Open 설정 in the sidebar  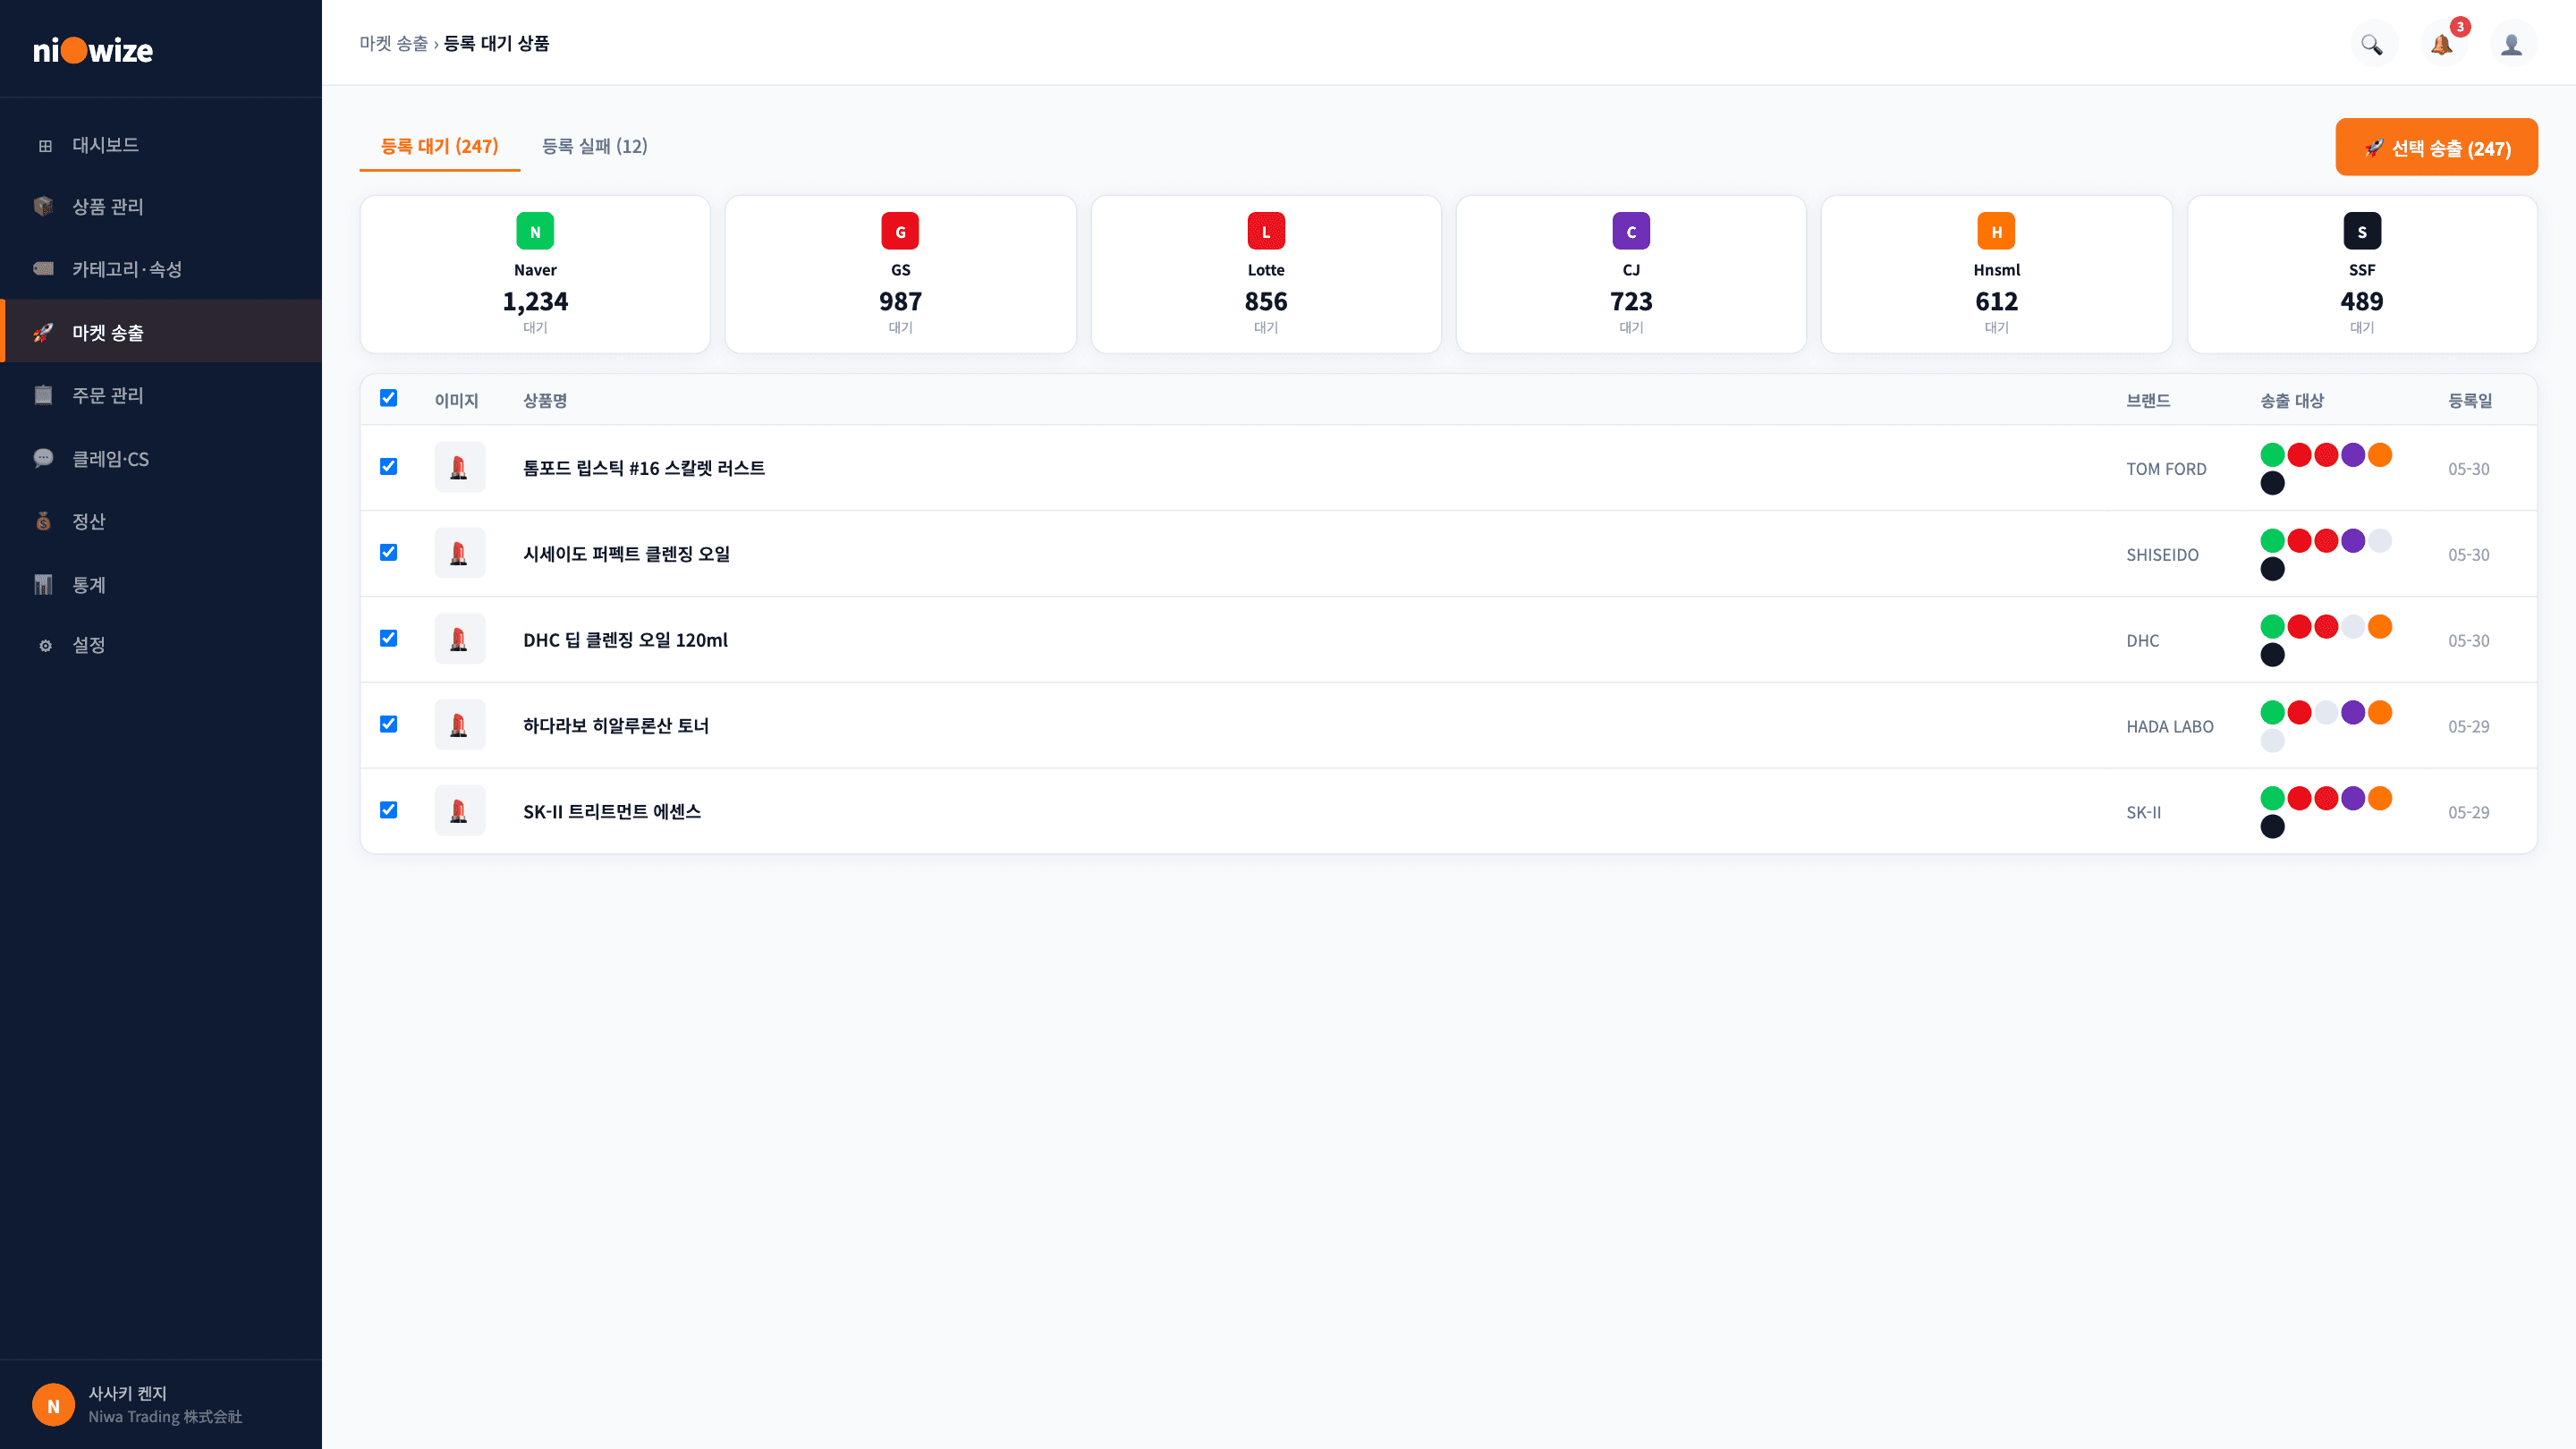pyautogui.click(x=161, y=645)
